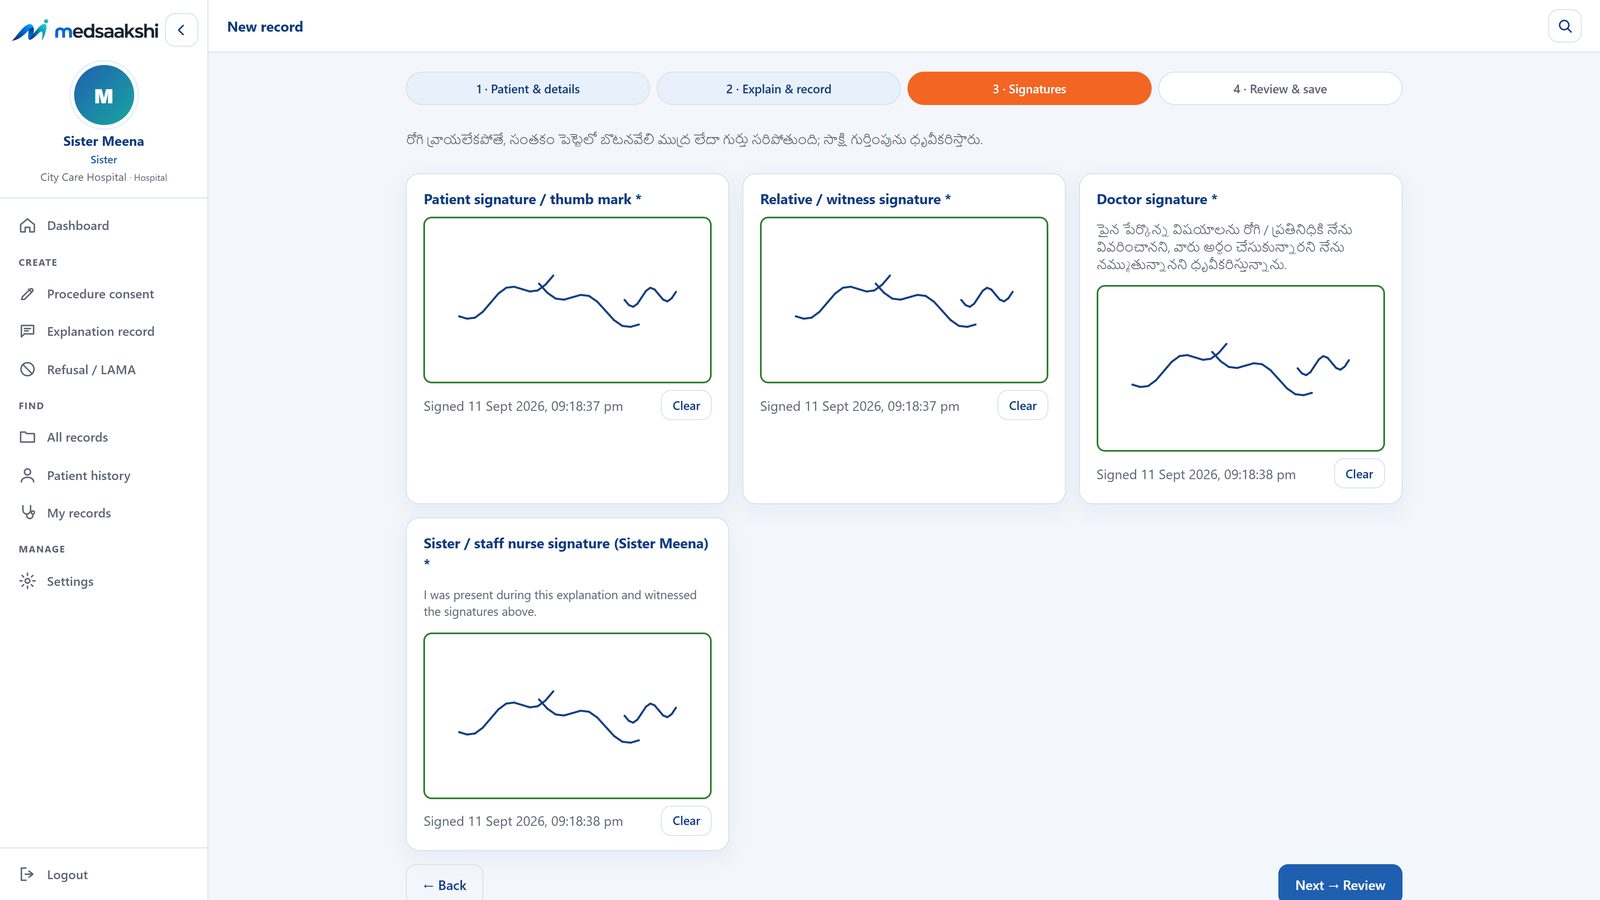Open the Procedure consent menu label
This screenshot has height=900, width=1600.
[100, 294]
